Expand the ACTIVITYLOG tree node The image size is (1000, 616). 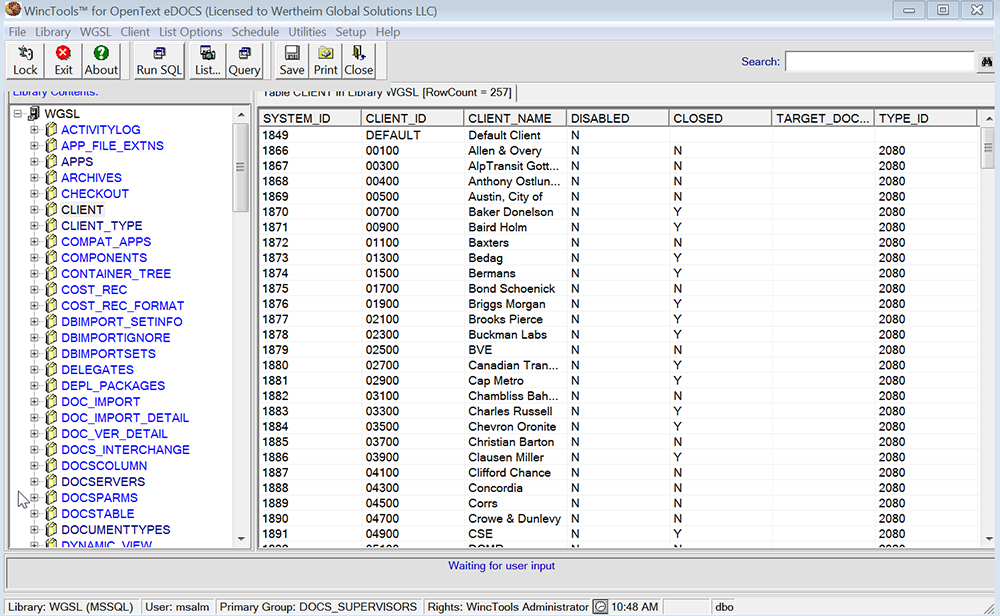click(34, 129)
